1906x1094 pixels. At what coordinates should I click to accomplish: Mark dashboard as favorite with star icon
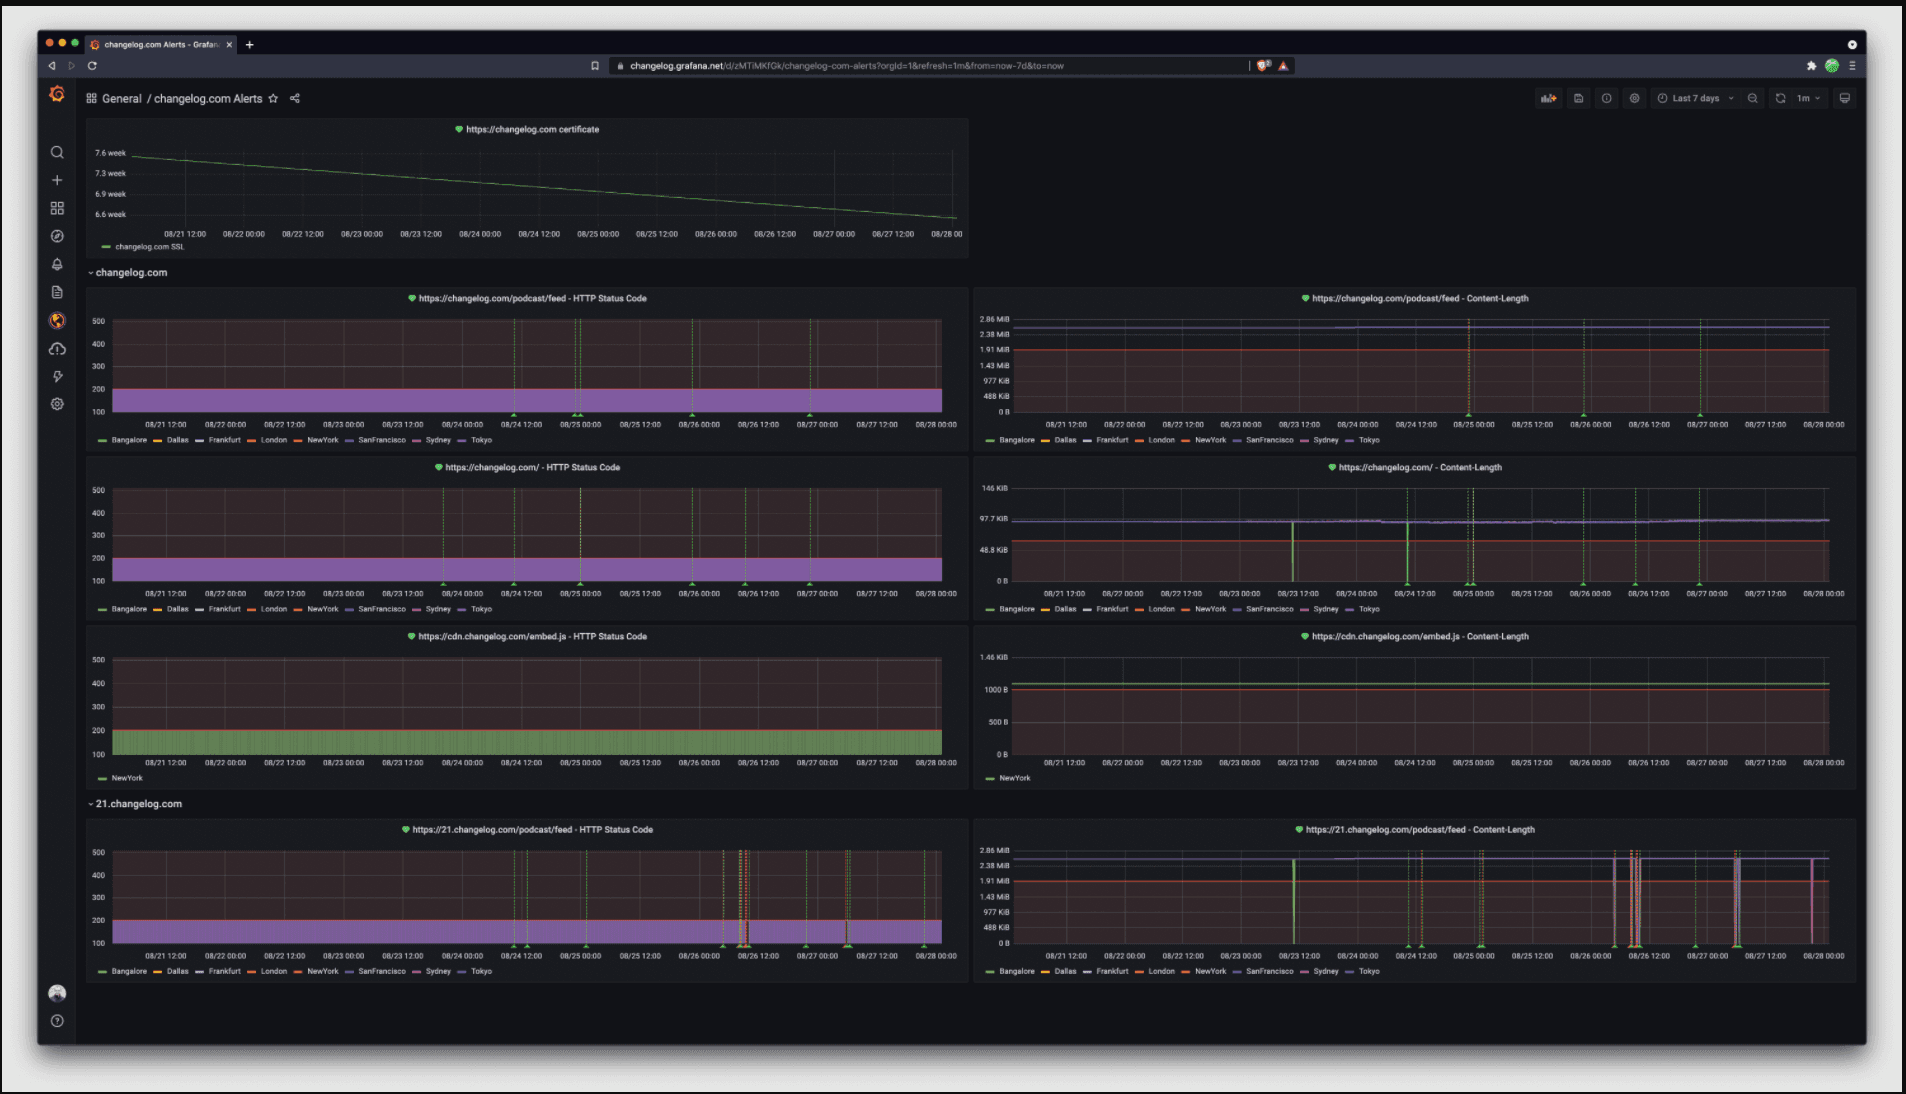tap(273, 98)
